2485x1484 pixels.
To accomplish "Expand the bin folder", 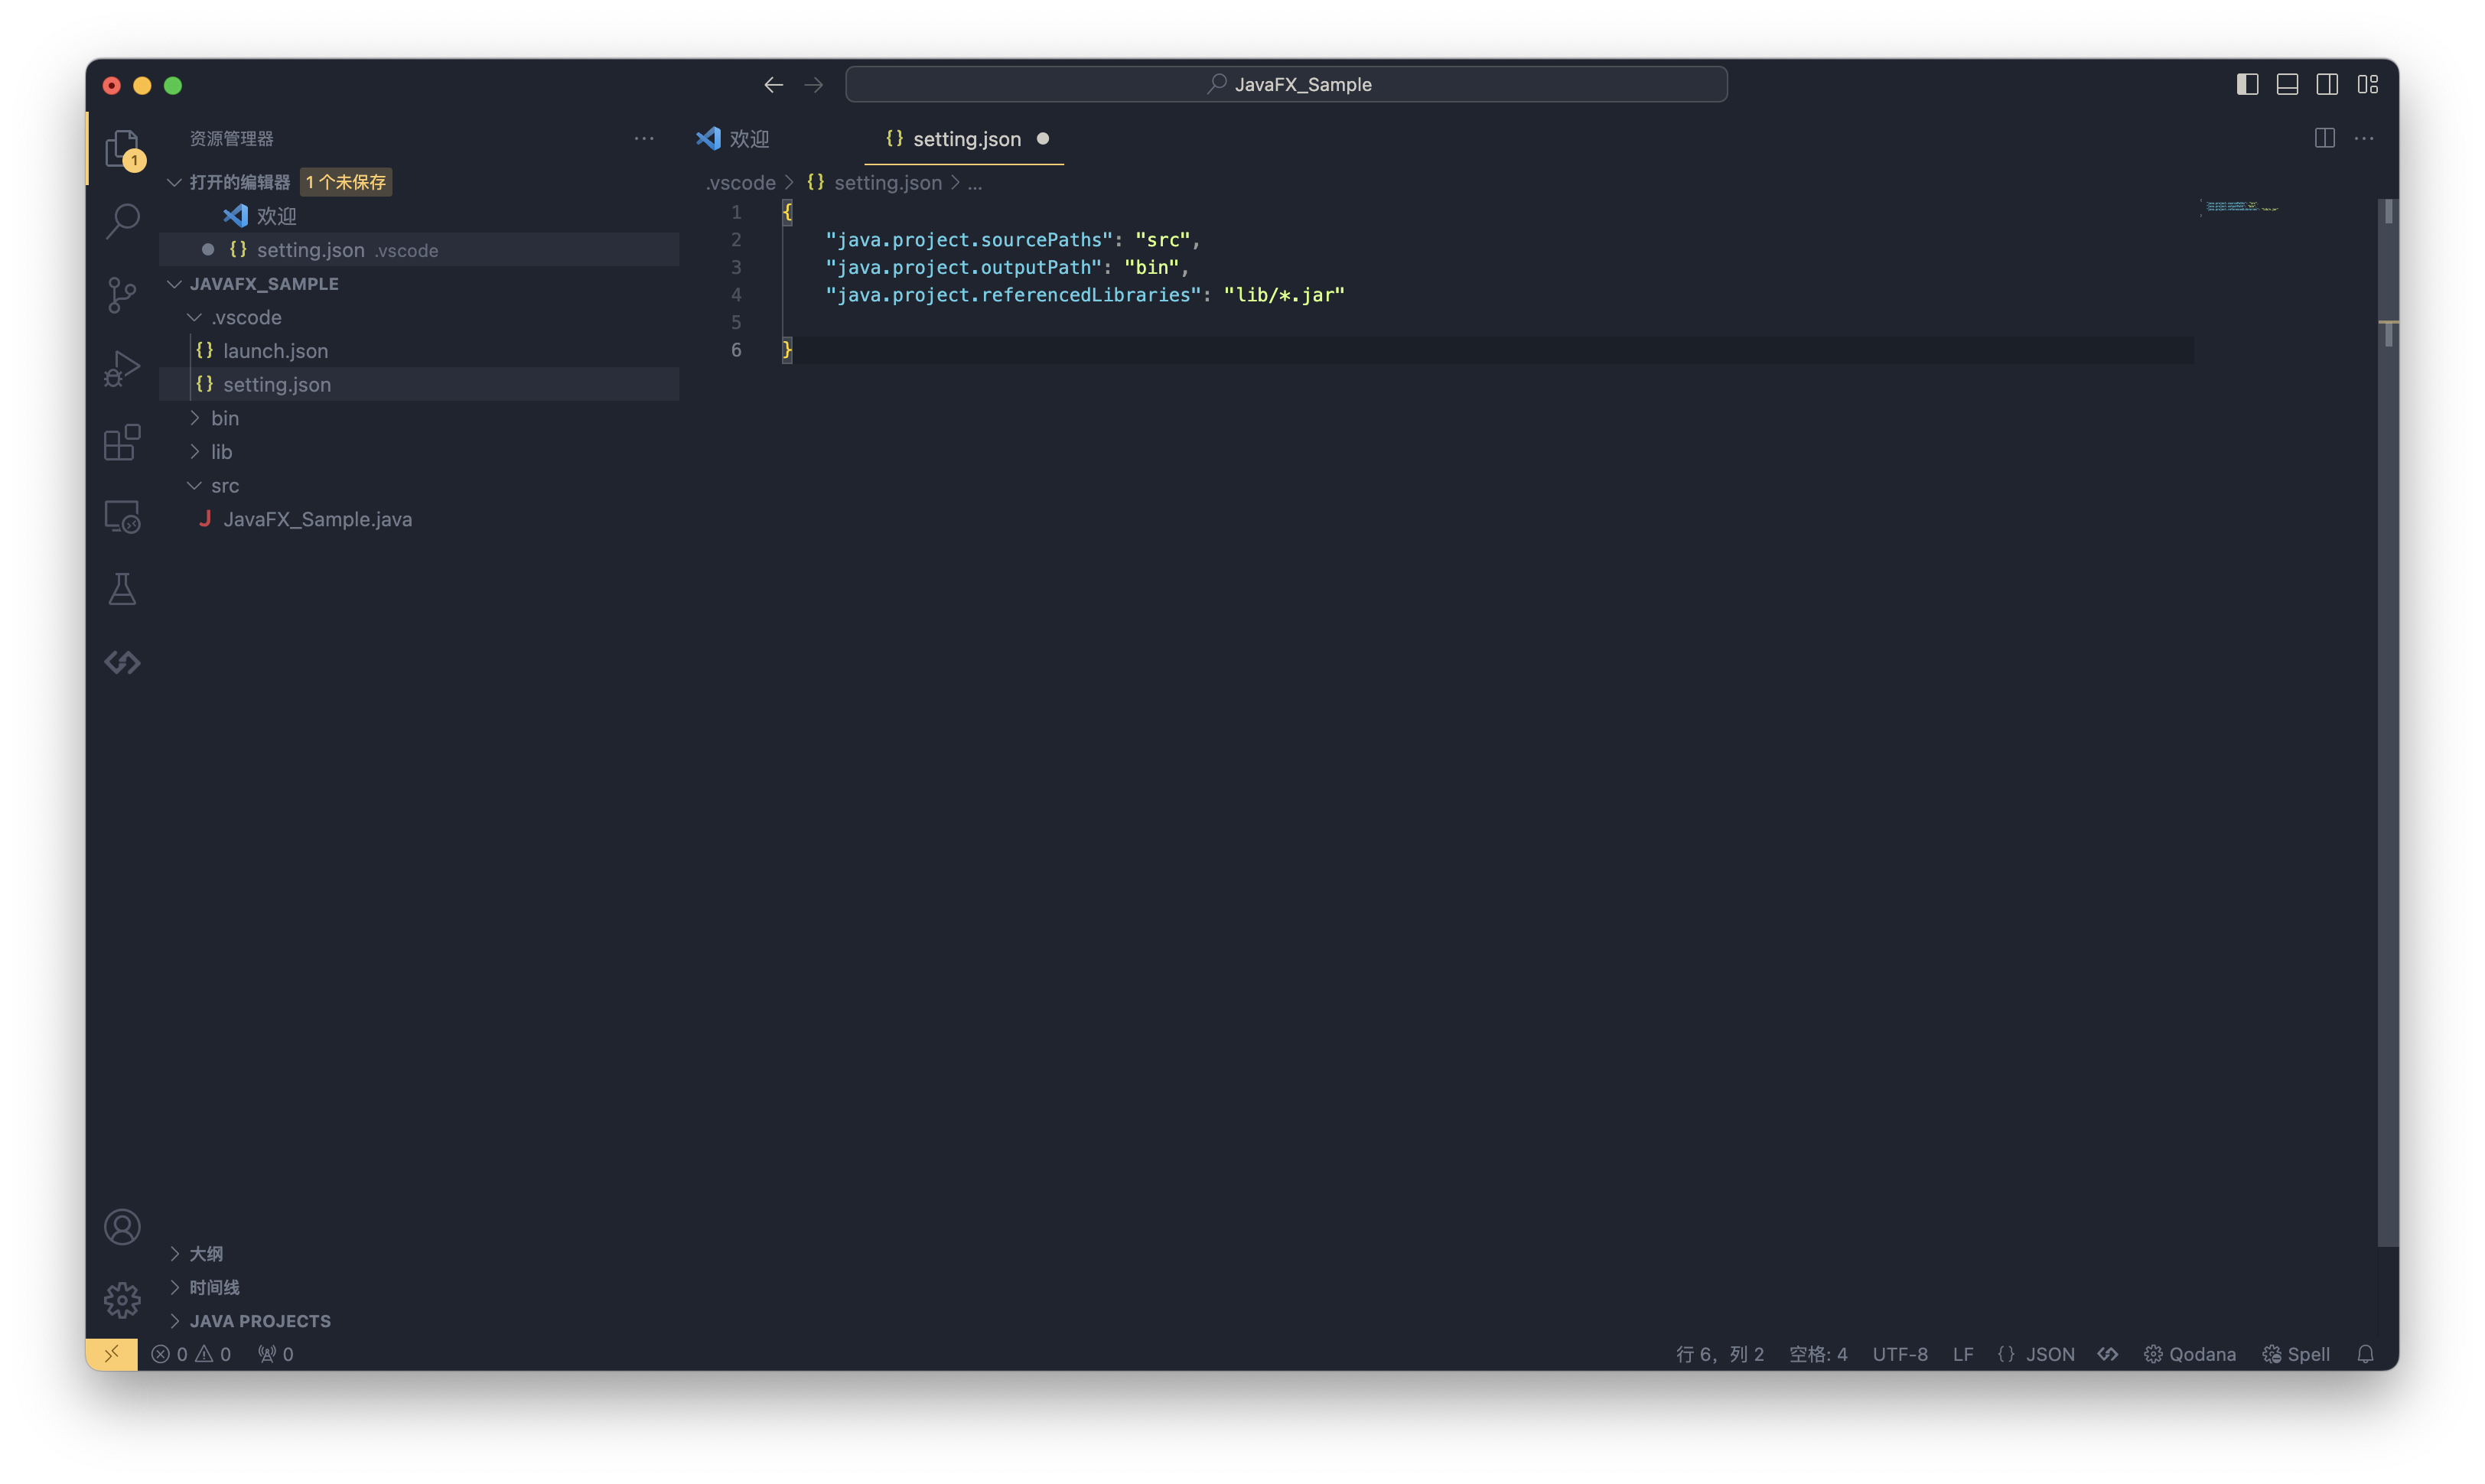I will click(194, 418).
